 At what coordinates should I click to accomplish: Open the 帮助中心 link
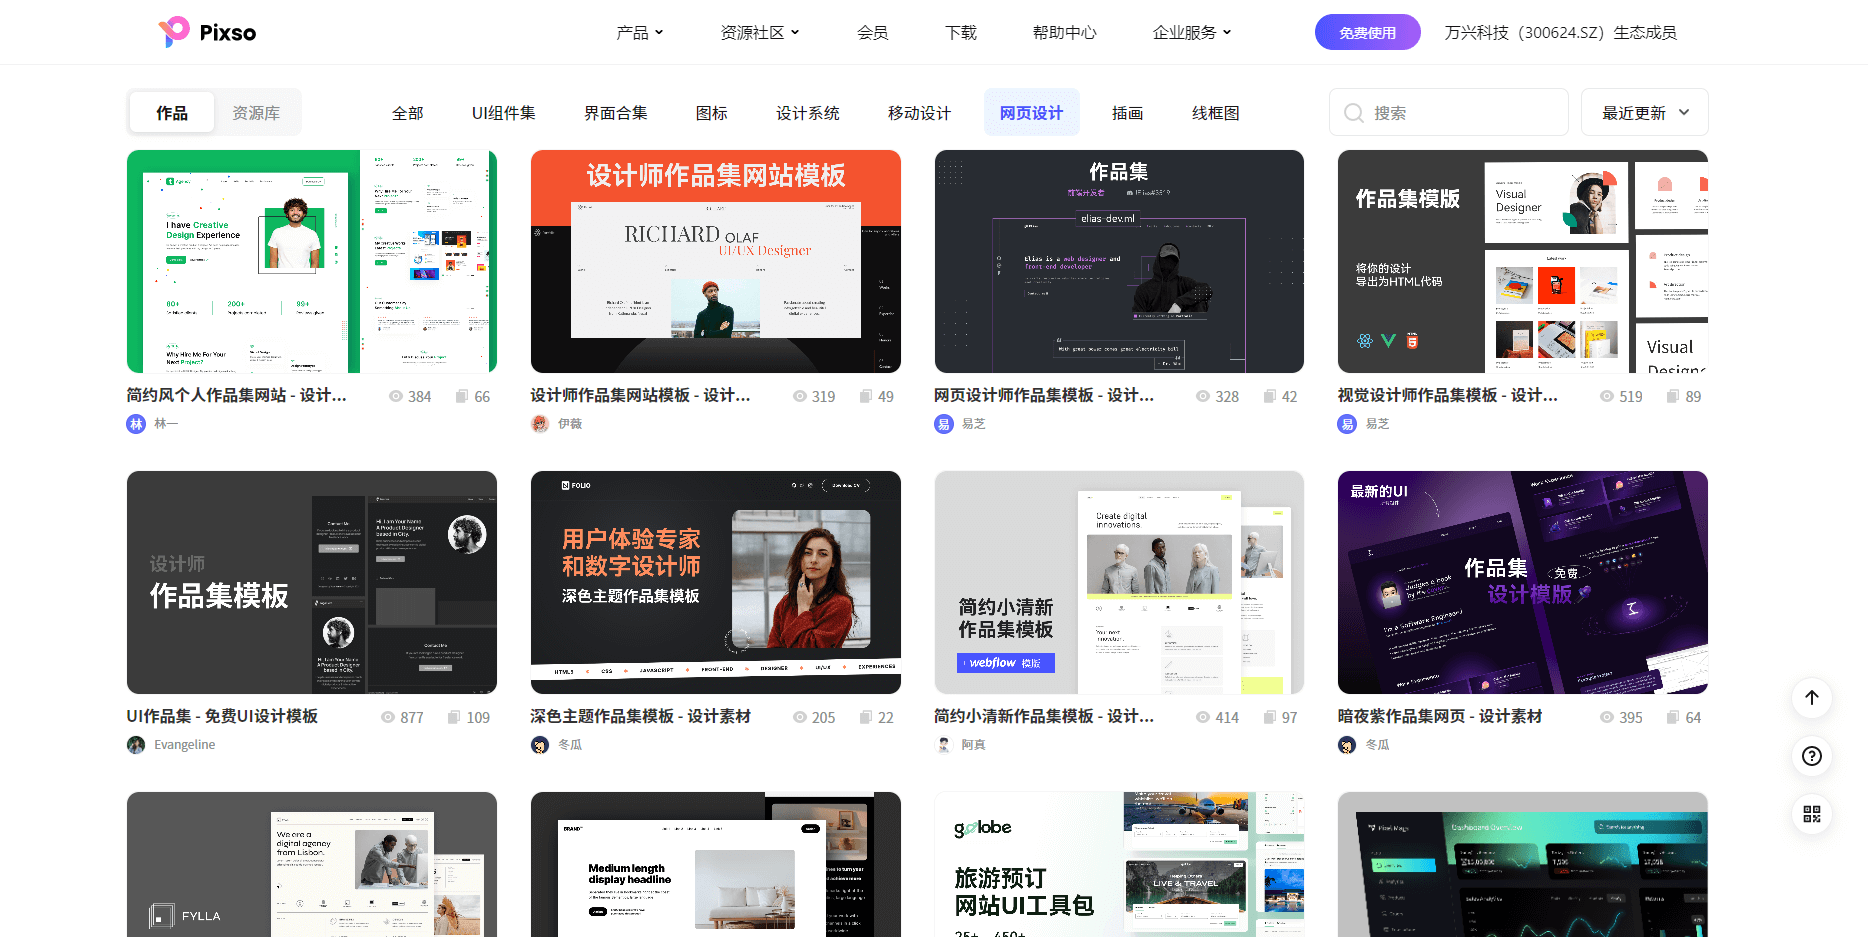coord(1064,33)
